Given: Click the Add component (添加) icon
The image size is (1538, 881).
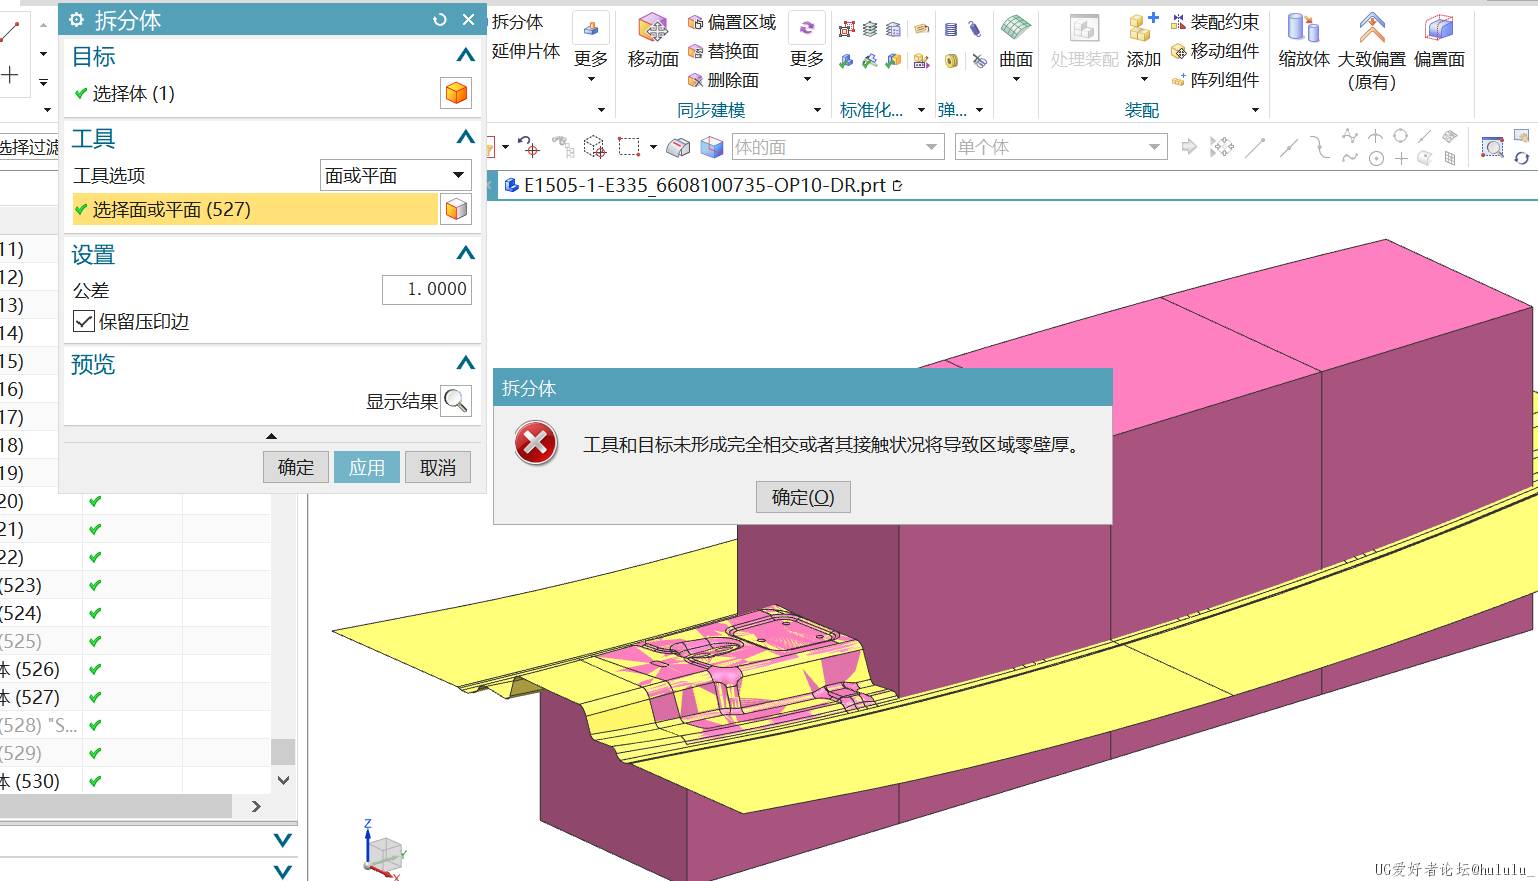Looking at the screenshot, I should pyautogui.click(x=1143, y=28).
